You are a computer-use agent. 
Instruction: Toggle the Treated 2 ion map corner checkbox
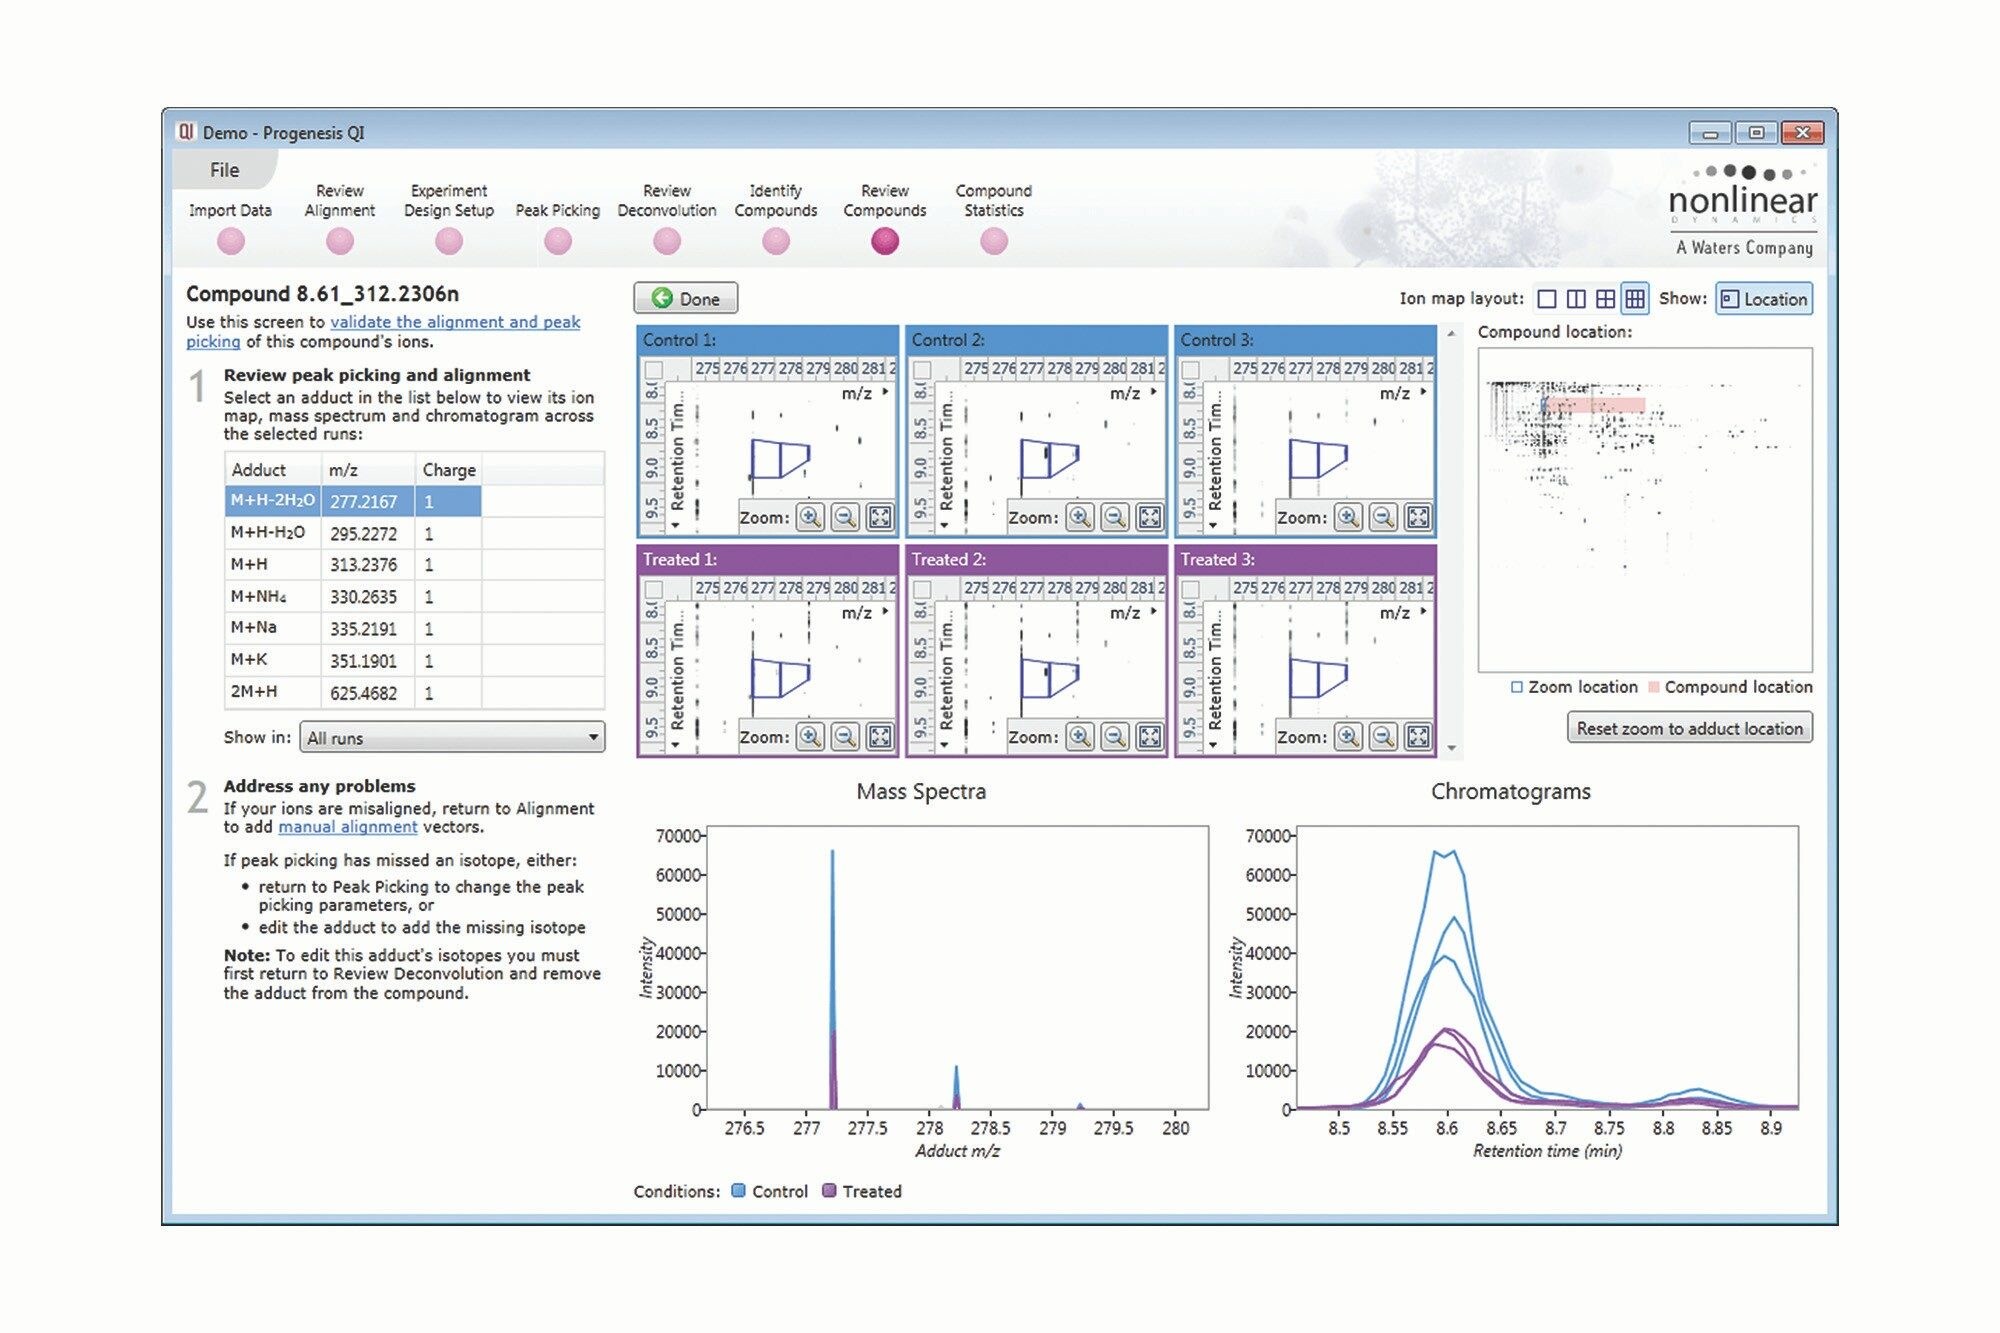click(x=922, y=590)
